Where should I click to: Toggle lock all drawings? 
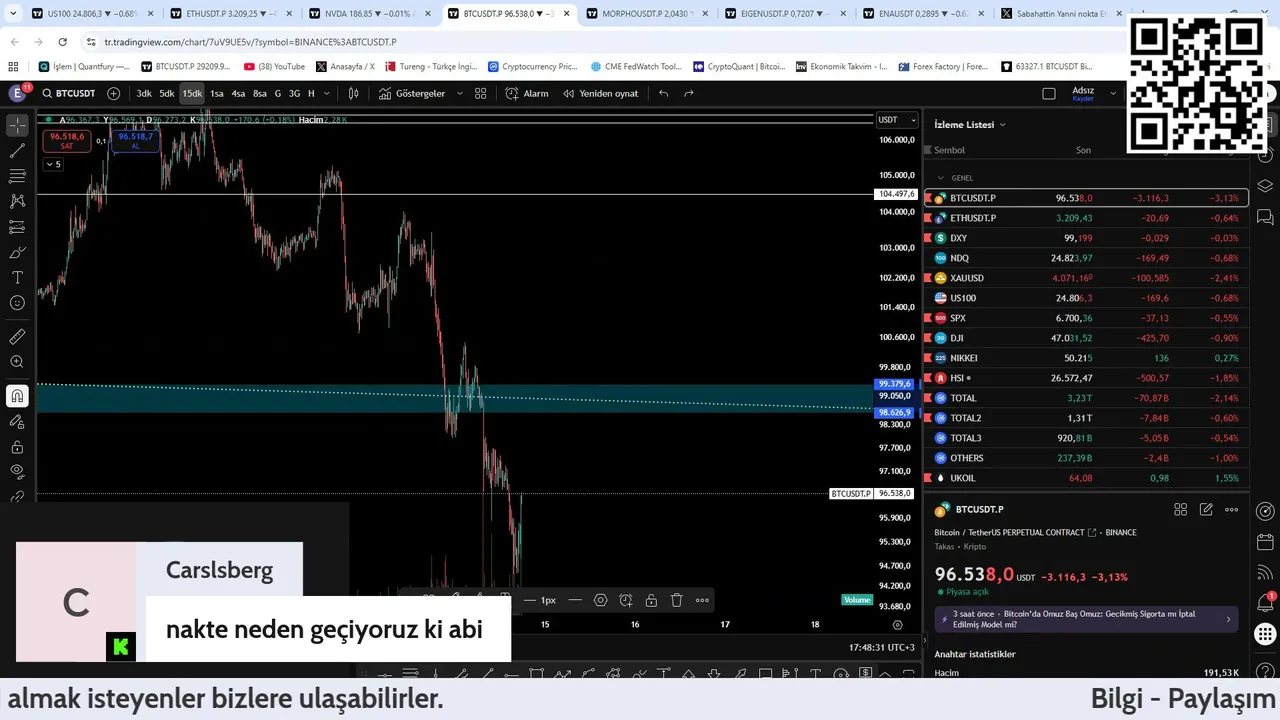click(17, 447)
